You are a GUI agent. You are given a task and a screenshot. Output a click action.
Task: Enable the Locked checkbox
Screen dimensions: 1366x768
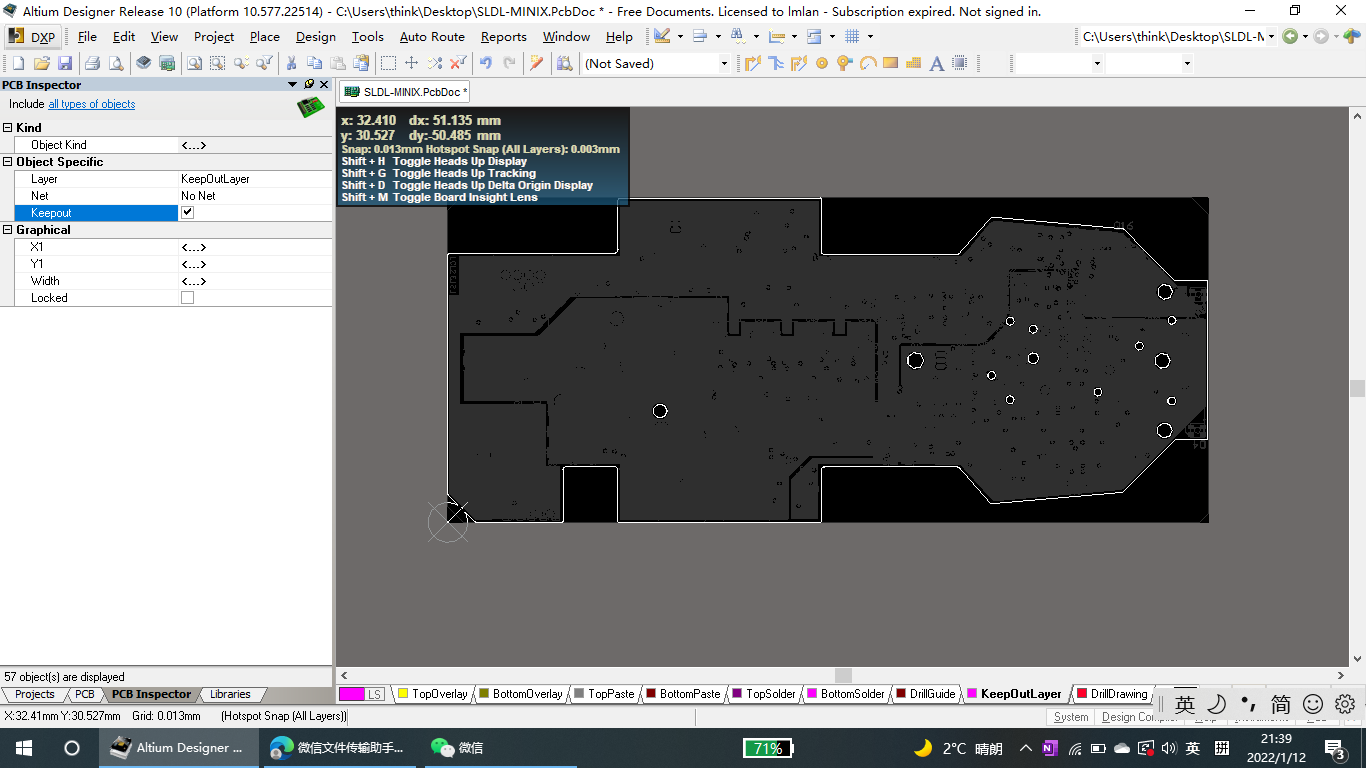tap(187, 297)
